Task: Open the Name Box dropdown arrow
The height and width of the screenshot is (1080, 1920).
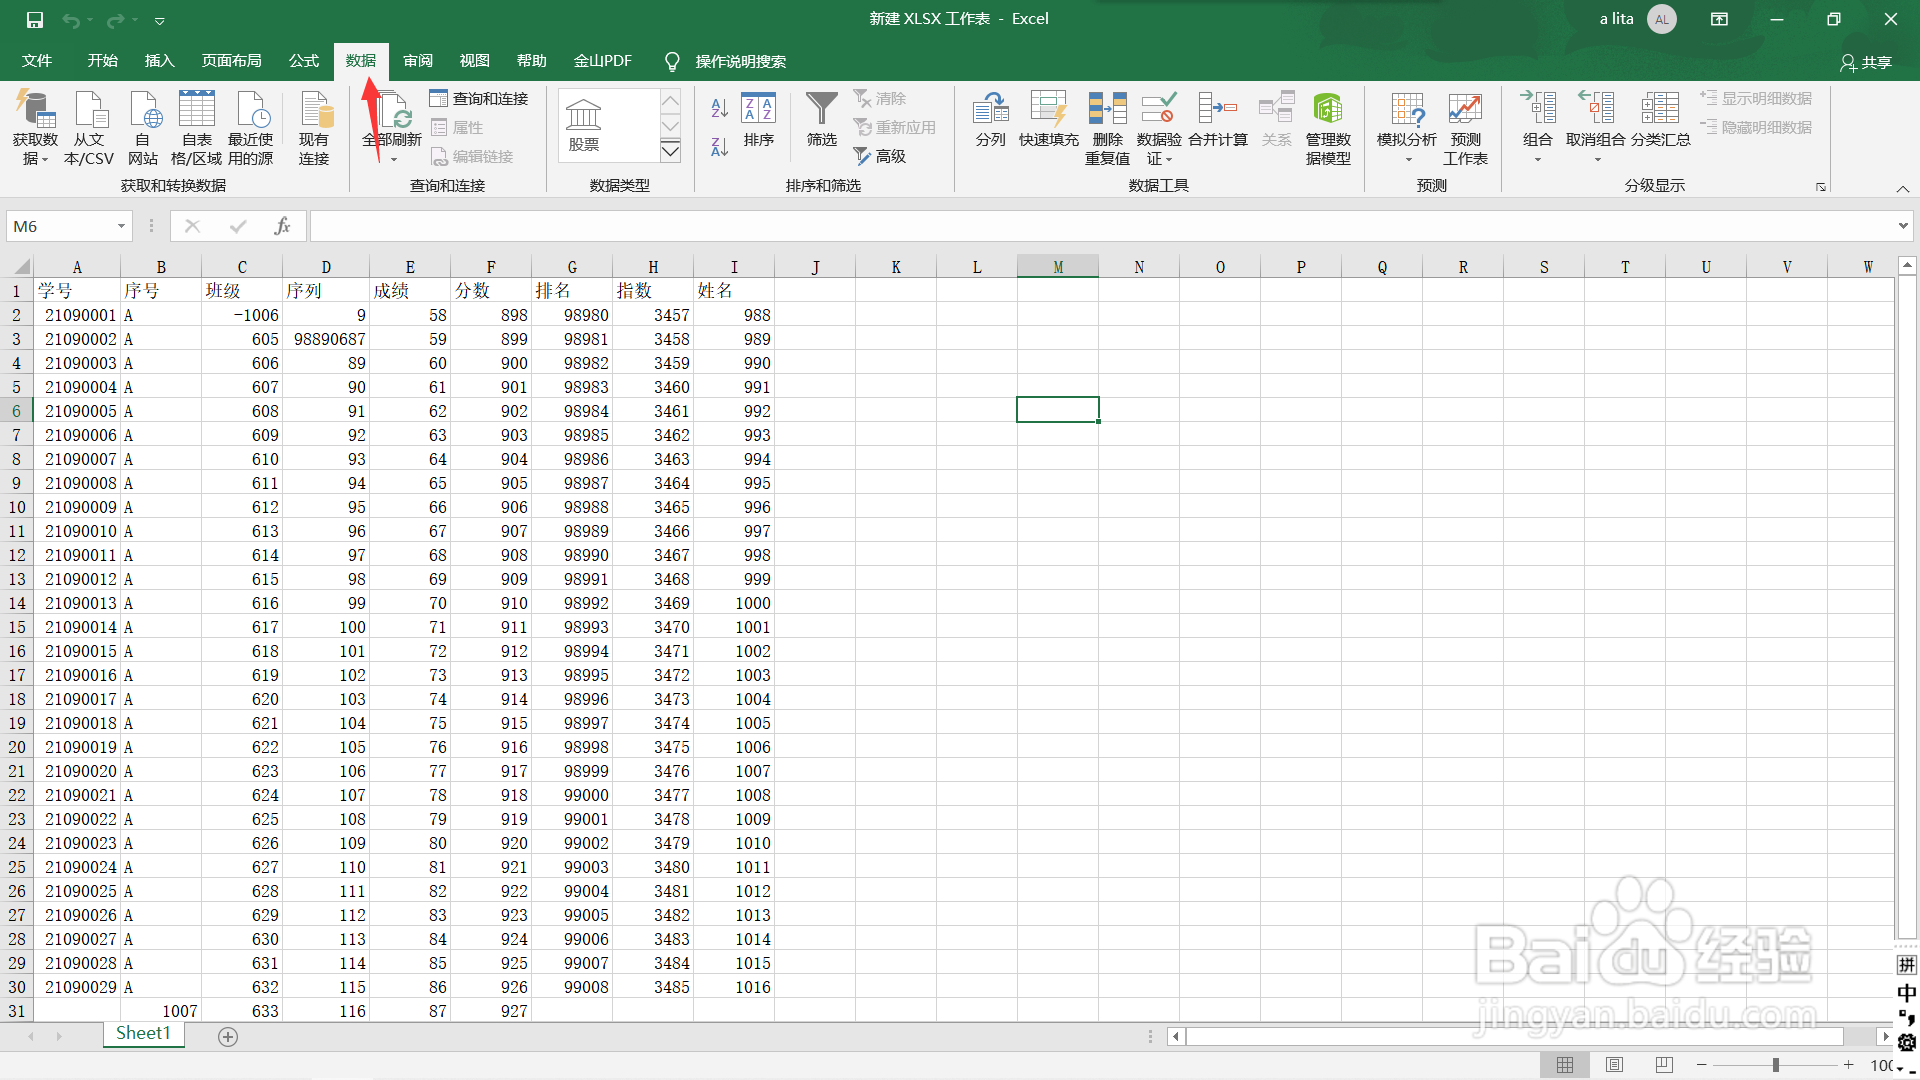Action: point(121,226)
